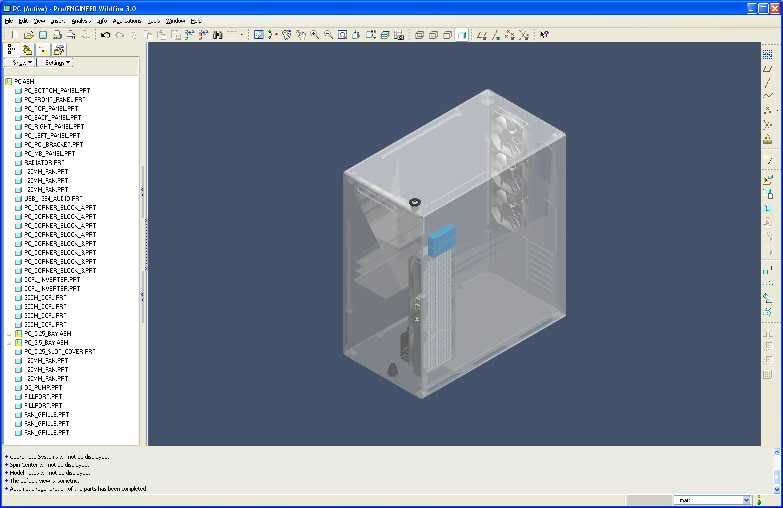Toggle datum points display
Screen dimensions: 783x508
(509, 35)
